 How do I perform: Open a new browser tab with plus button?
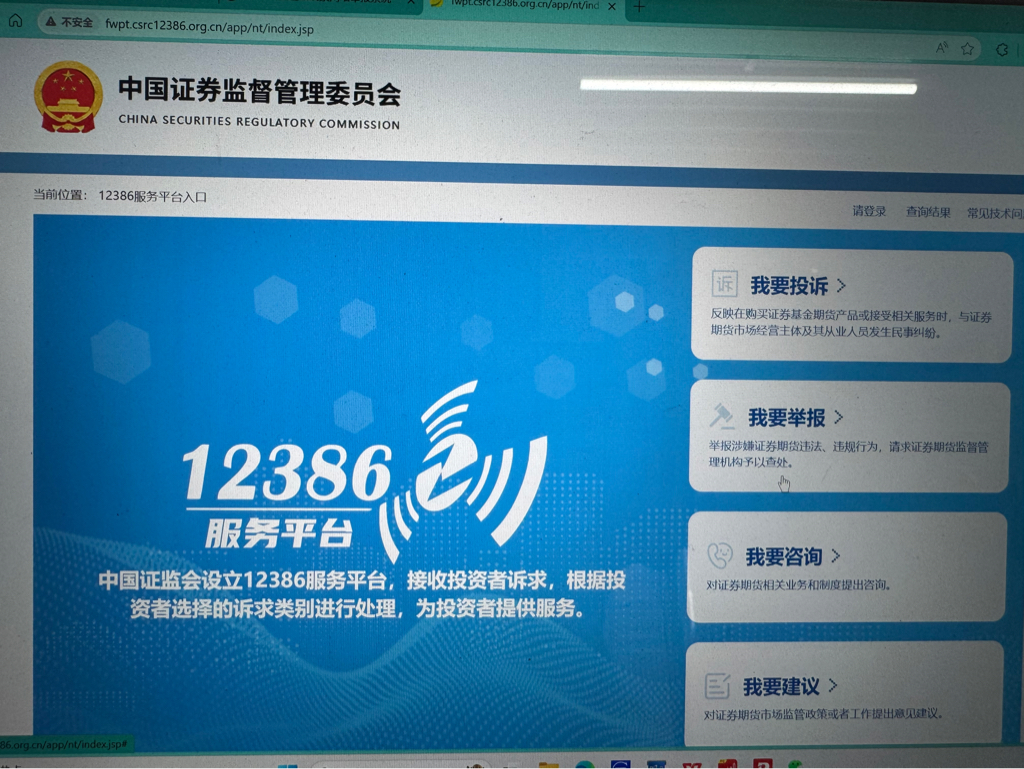click(x=640, y=7)
